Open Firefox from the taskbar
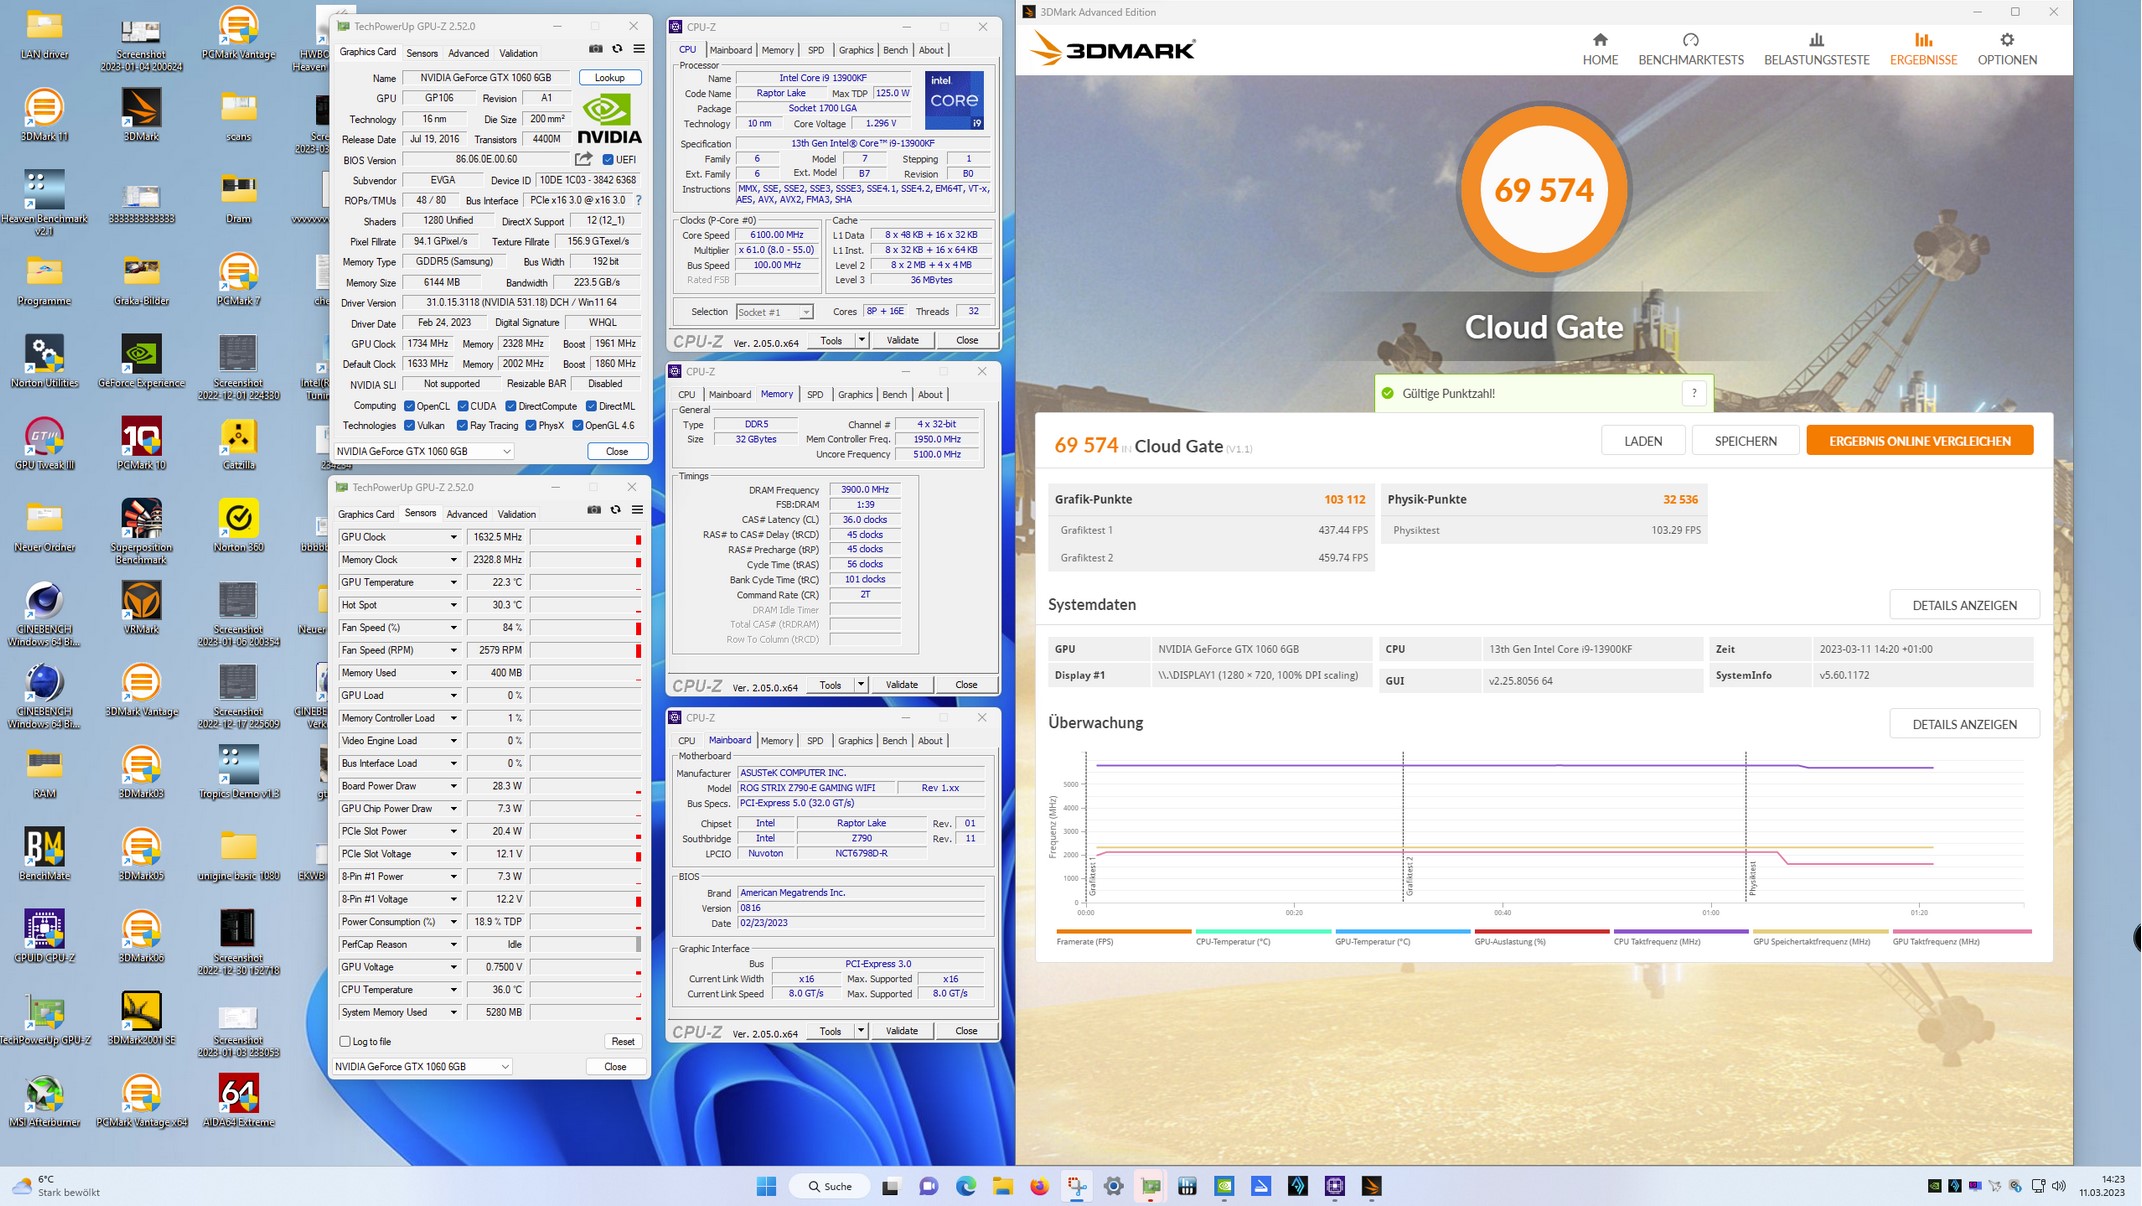Image resolution: width=2142 pixels, height=1206 pixels. (1040, 1186)
